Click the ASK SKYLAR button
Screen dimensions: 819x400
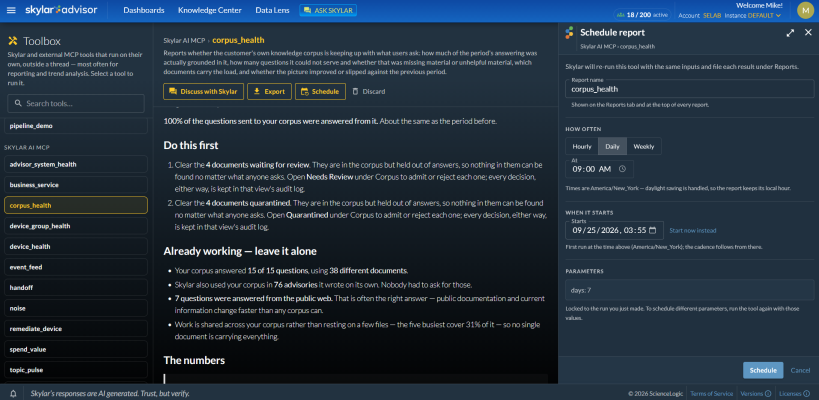tap(328, 10)
